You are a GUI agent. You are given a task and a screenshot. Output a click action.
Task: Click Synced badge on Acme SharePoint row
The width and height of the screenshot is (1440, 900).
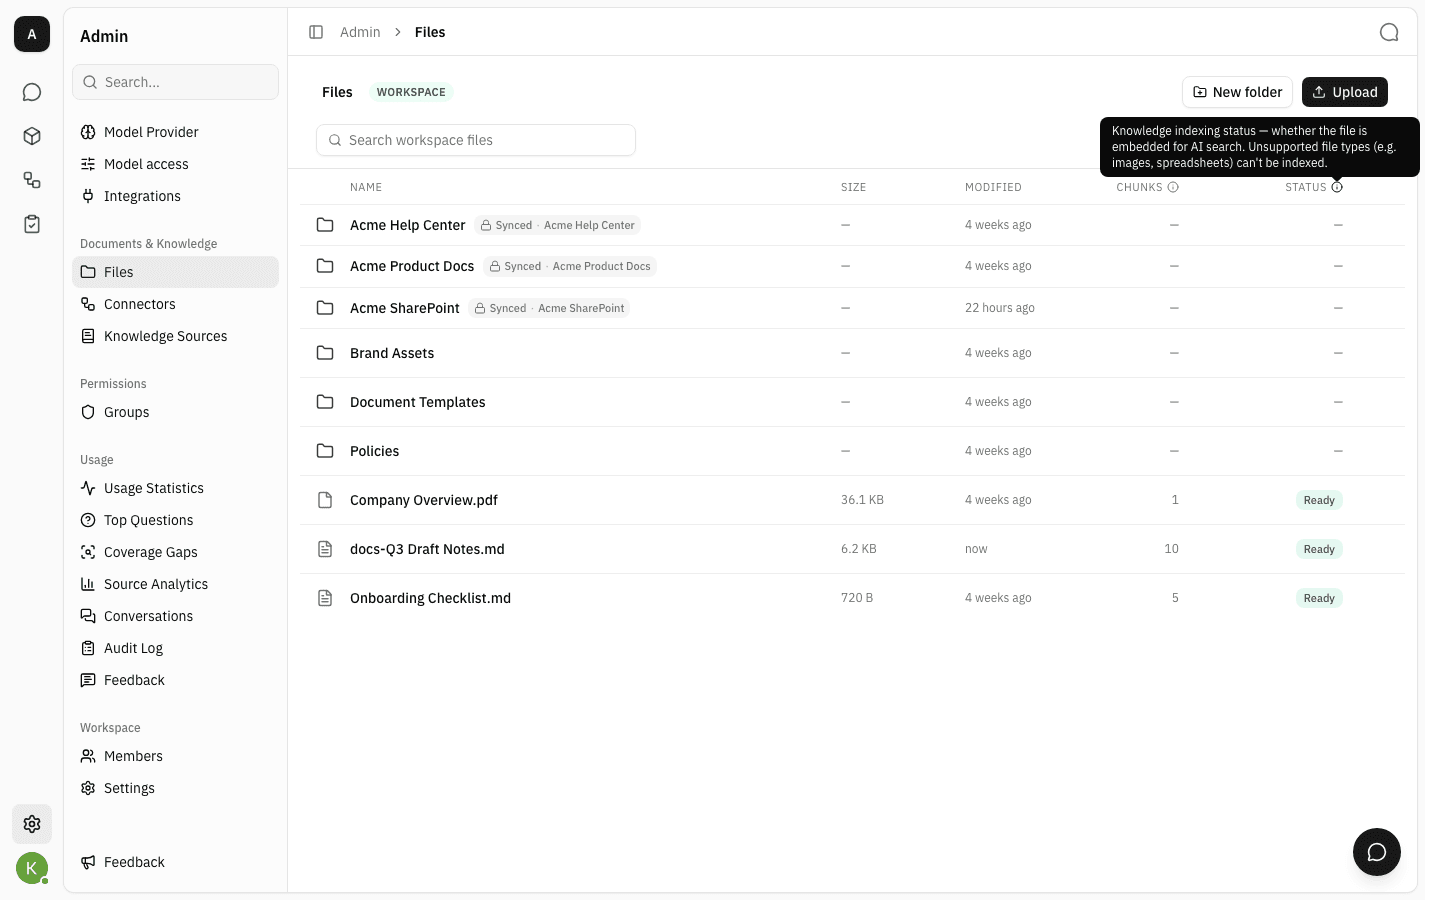549,308
